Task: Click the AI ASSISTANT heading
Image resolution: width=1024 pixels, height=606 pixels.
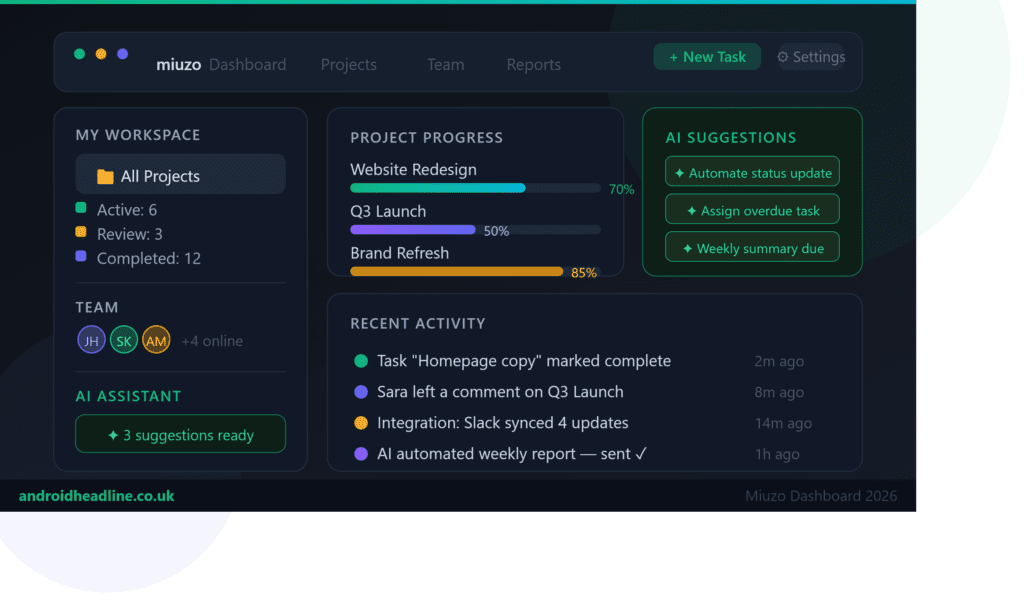Action: (129, 396)
